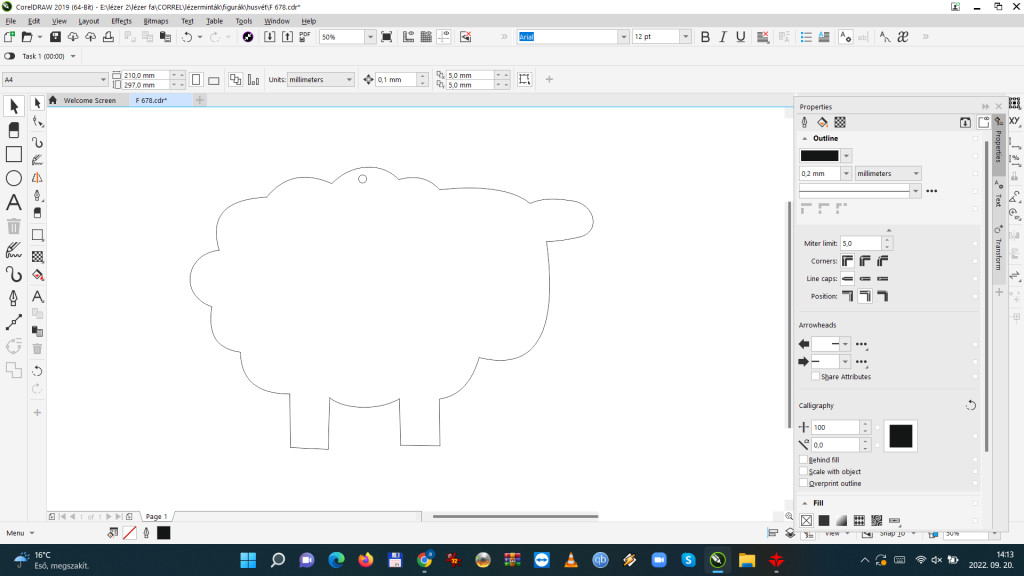Select the Rectangle tool in the toolbox
Image resolution: width=1024 pixels, height=576 pixels.
(14, 154)
